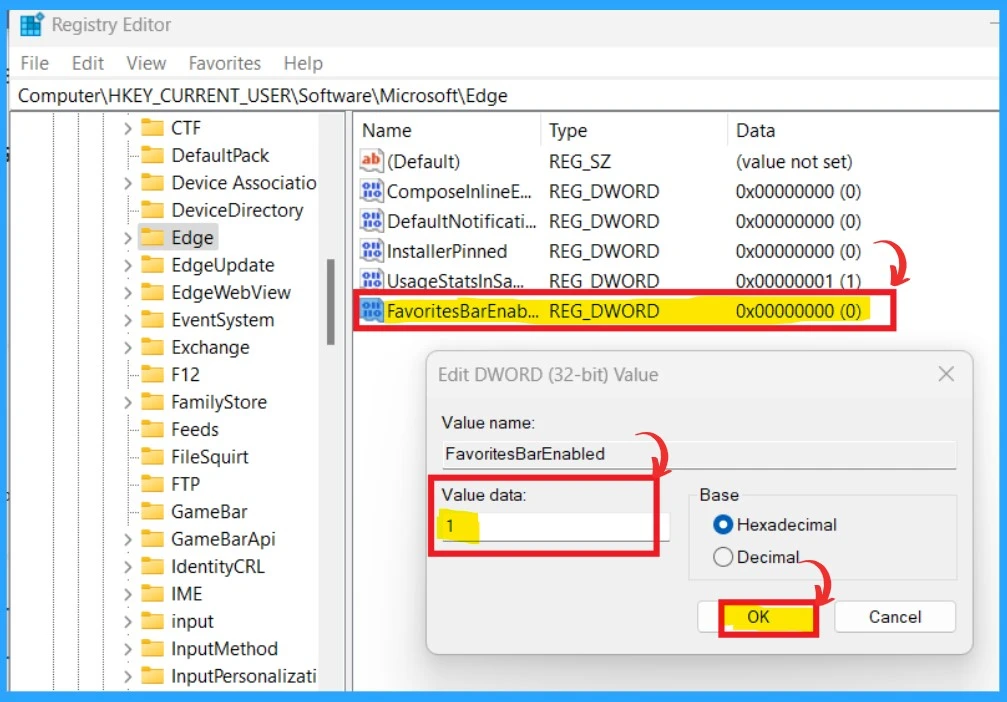
Task: Click the FamilyStore folder icon
Action: [152, 402]
